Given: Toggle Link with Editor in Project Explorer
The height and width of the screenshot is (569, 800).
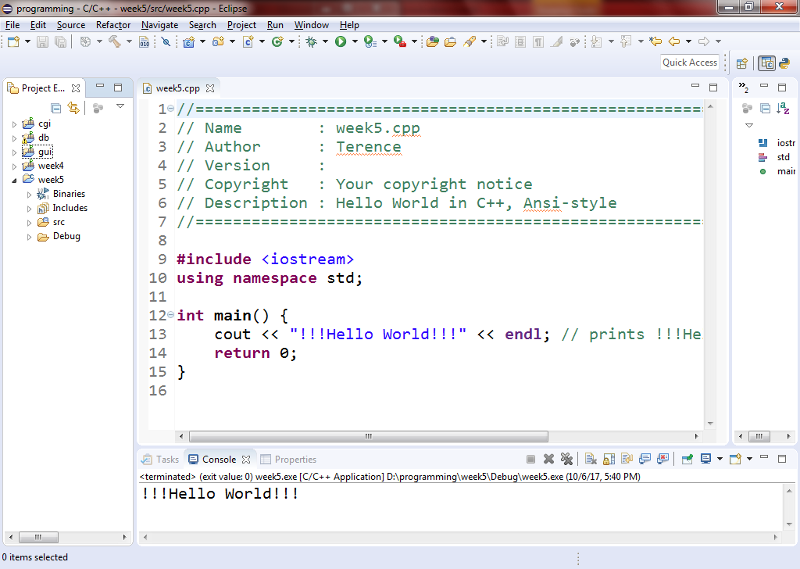Looking at the screenshot, I should point(73,108).
